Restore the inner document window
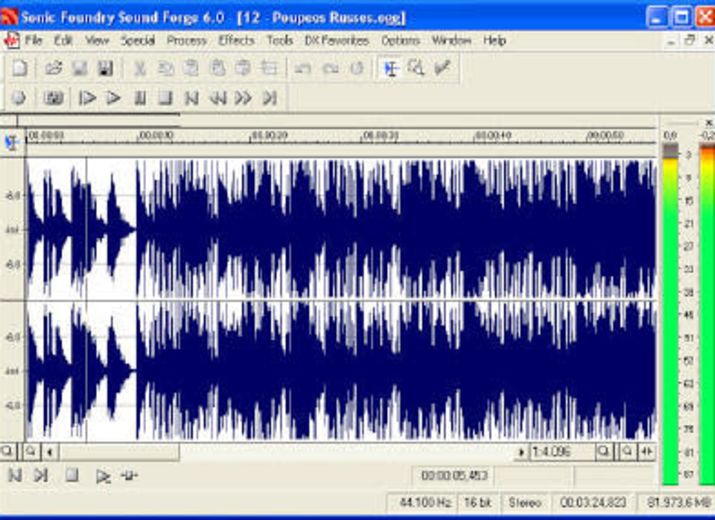The height and width of the screenshot is (520, 715). pyautogui.click(x=689, y=41)
